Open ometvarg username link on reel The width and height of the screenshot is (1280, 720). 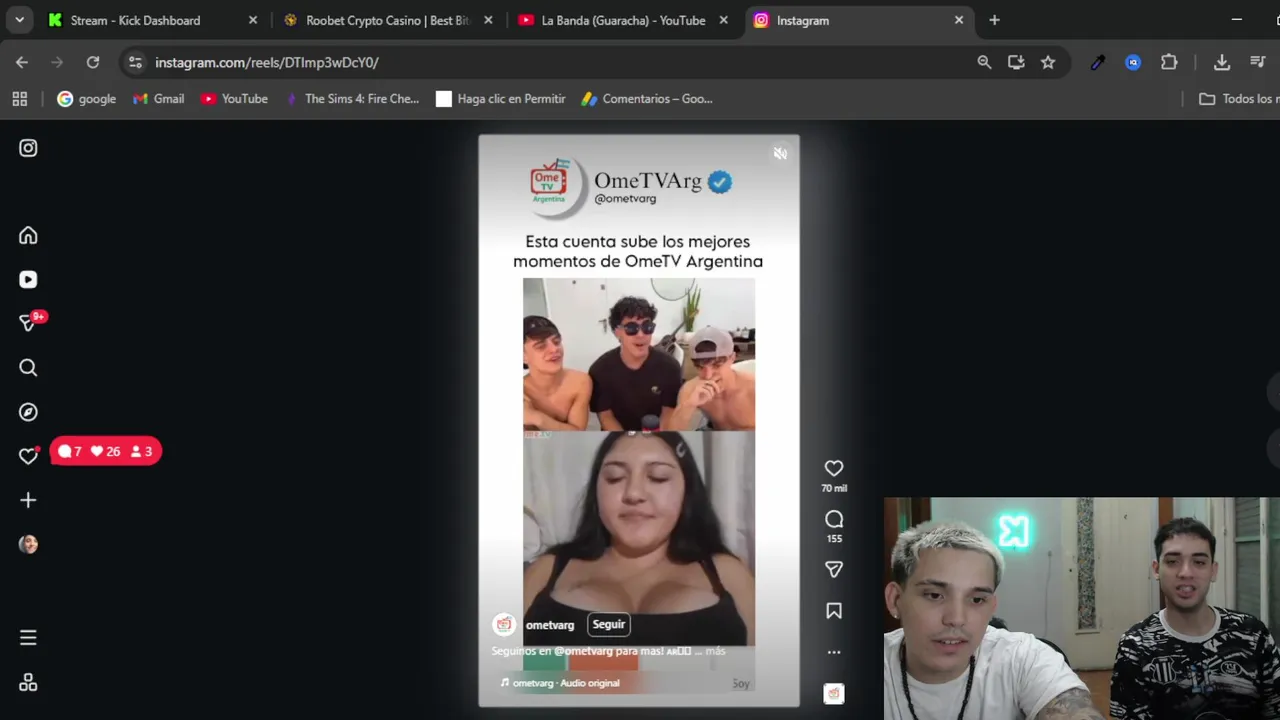(550, 625)
